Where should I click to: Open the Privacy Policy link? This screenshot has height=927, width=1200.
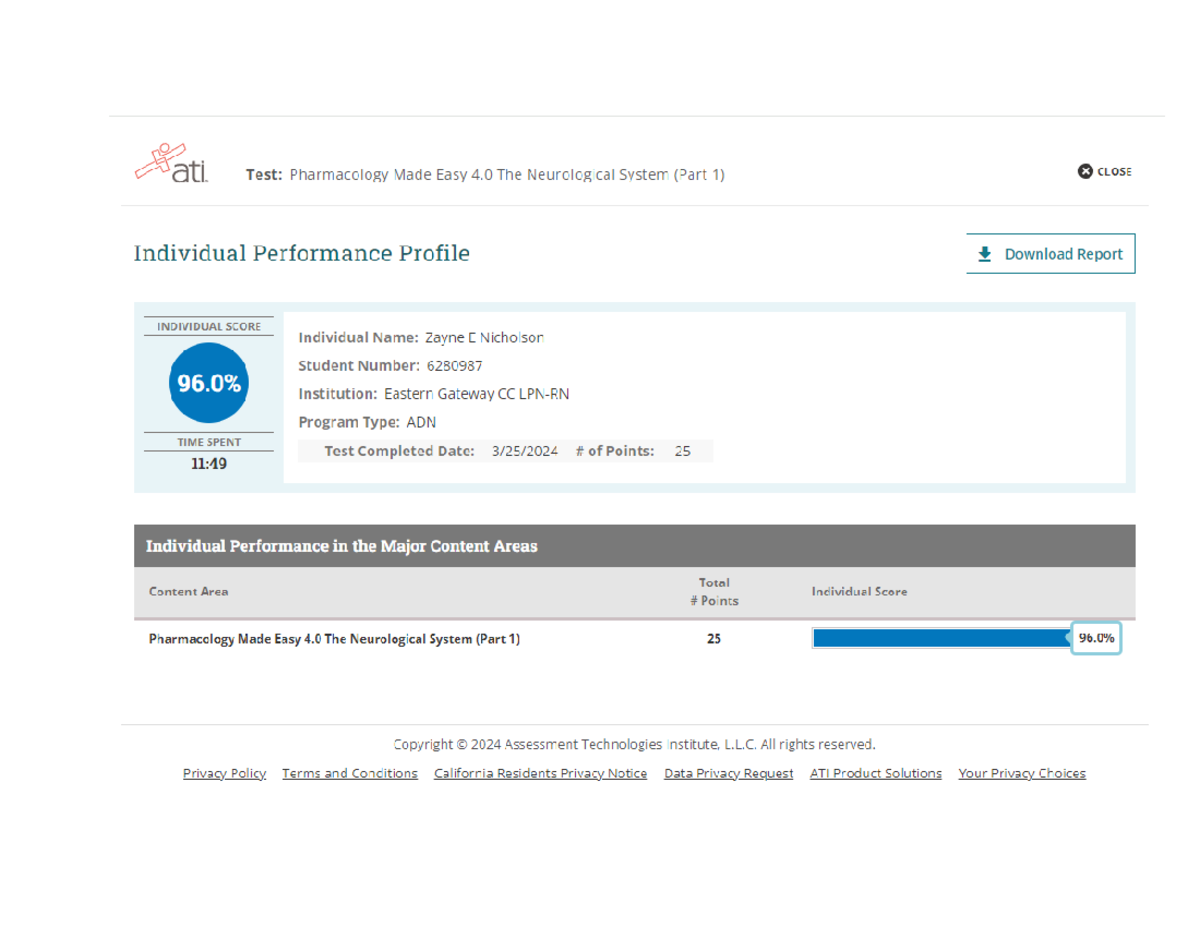tap(224, 773)
